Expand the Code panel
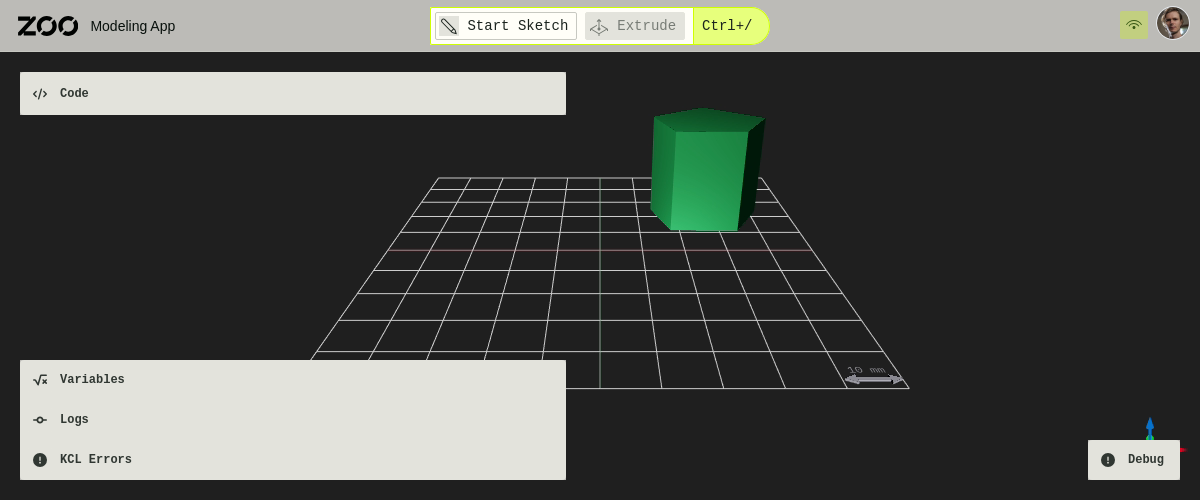Image resolution: width=1200 pixels, height=500 pixels. click(x=293, y=93)
